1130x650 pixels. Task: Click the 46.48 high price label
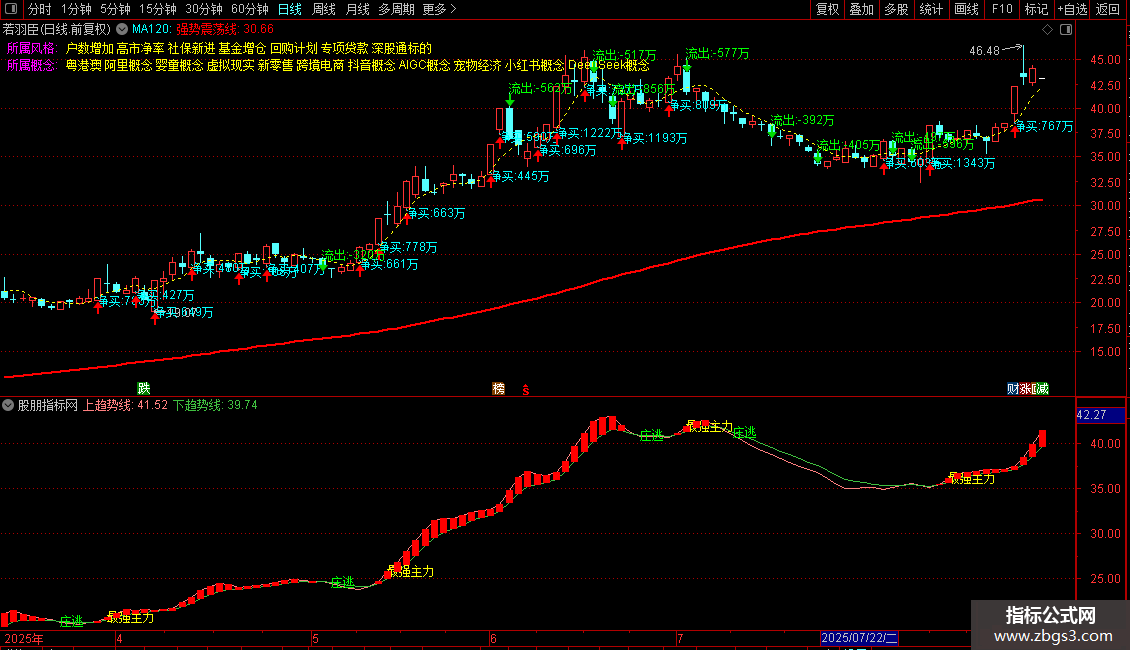(984, 51)
